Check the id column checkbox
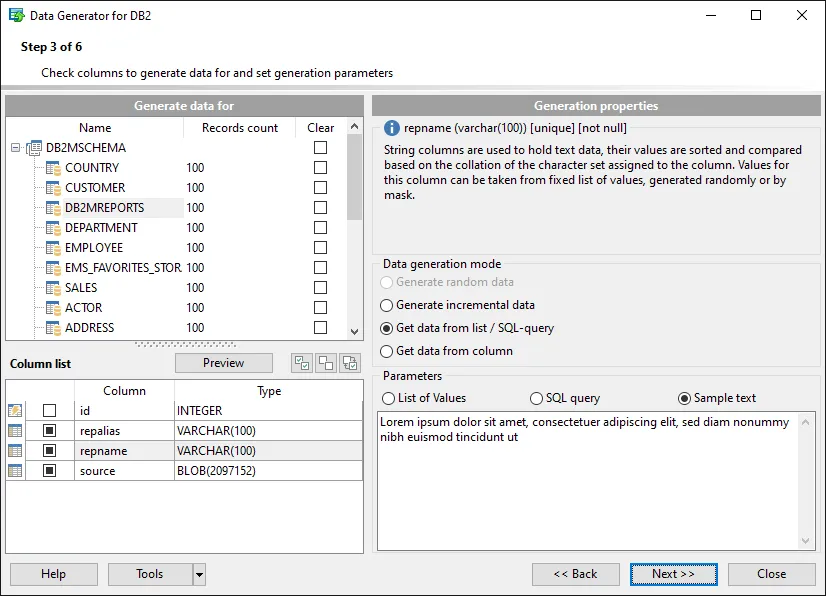826x596 pixels. [50, 411]
